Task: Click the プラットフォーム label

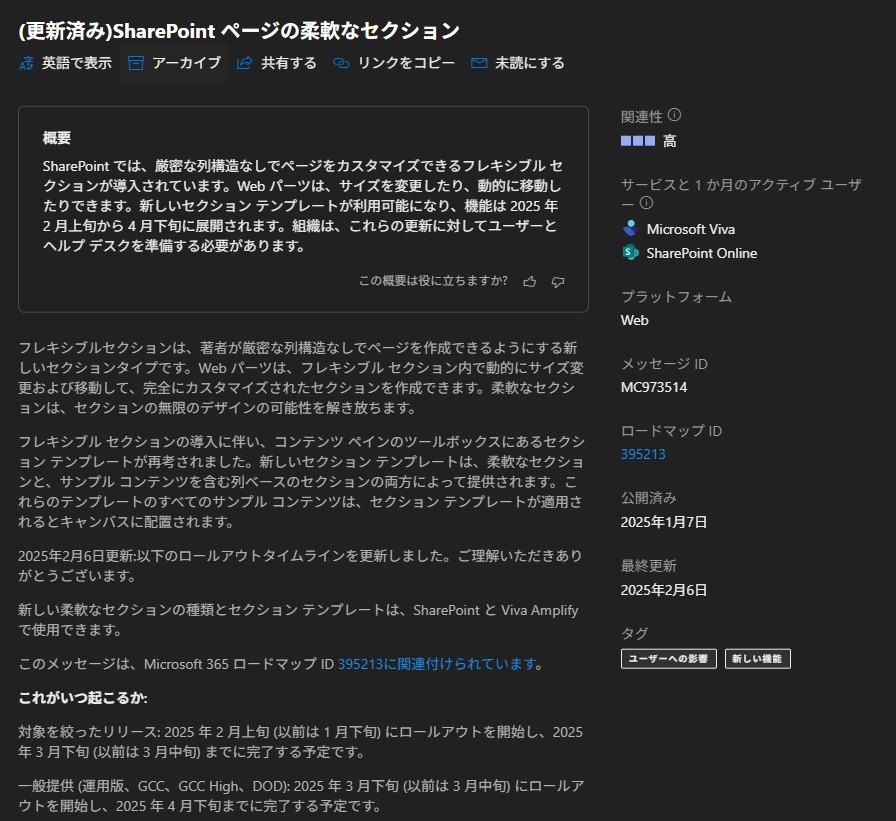Action: click(676, 297)
